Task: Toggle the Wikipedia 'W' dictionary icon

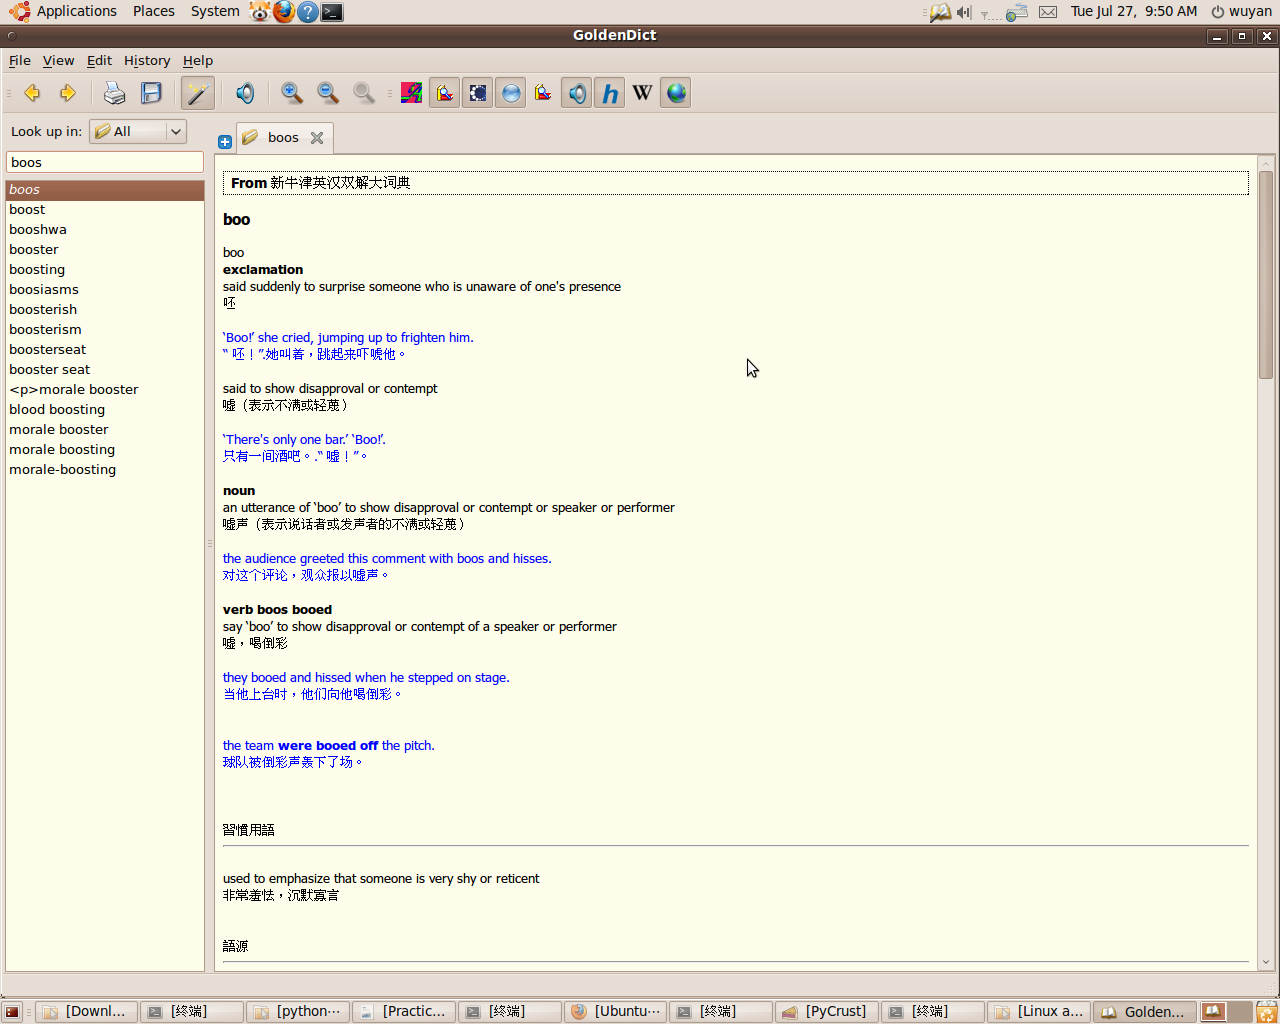Action: (642, 93)
